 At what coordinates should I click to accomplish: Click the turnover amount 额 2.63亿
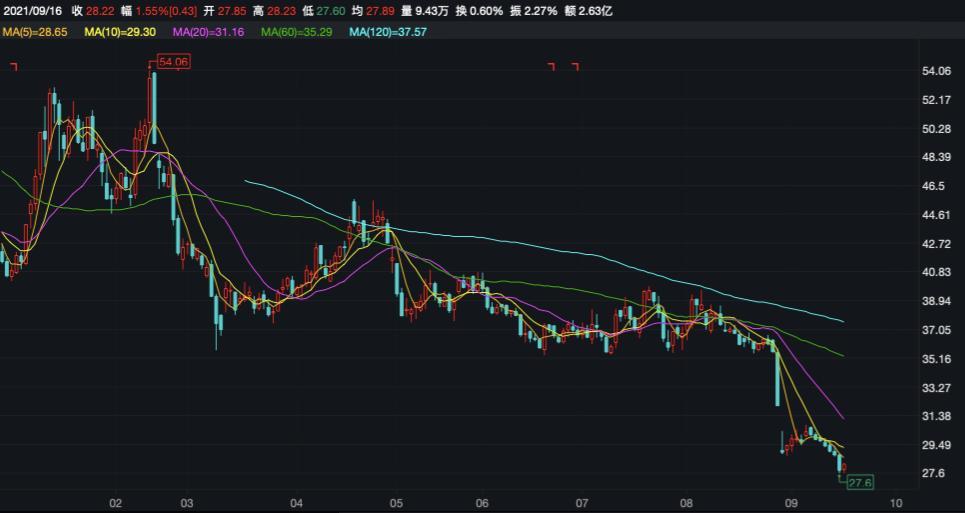coord(588,10)
